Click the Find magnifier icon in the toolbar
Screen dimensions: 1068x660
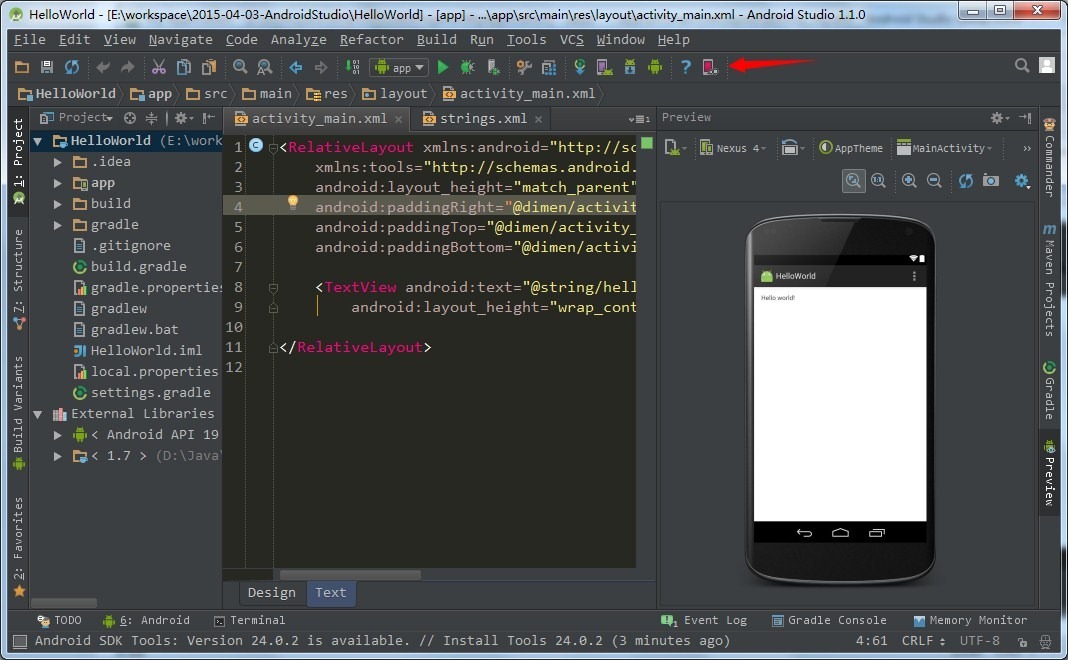pyautogui.click(x=240, y=67)
